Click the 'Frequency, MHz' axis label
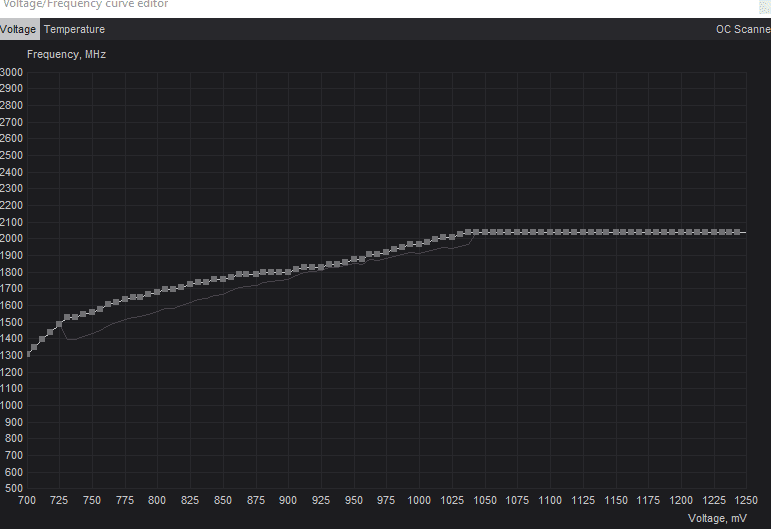 click(66, 54)
